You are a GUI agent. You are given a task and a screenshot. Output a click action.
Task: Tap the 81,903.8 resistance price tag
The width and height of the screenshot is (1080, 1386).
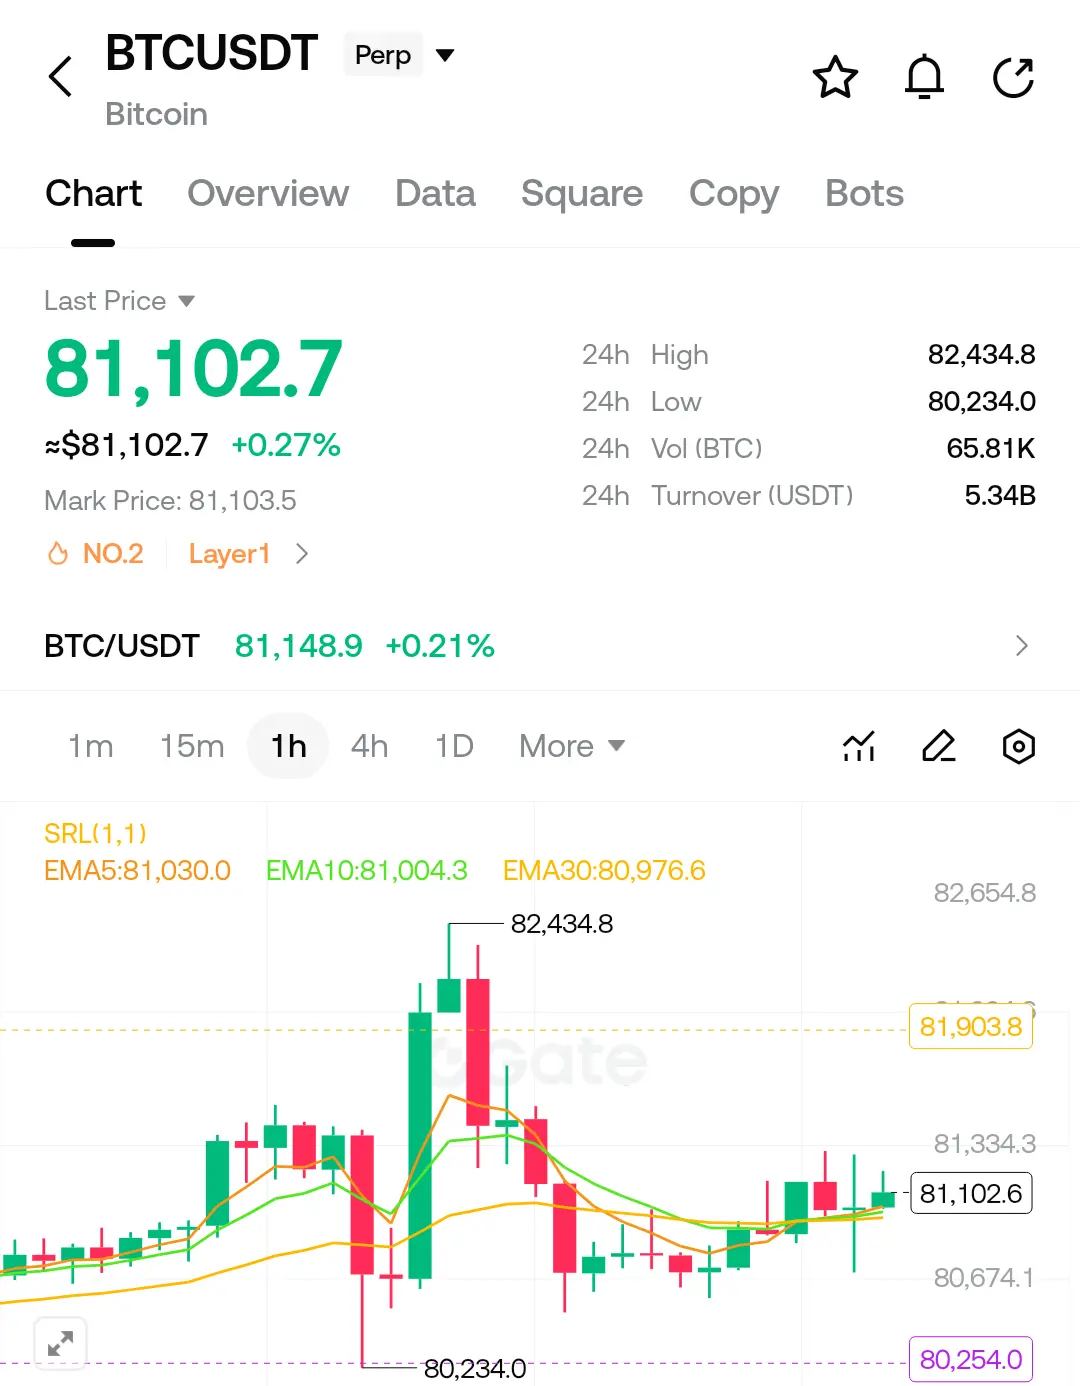pyautogui.click(x=970, y=1027)
